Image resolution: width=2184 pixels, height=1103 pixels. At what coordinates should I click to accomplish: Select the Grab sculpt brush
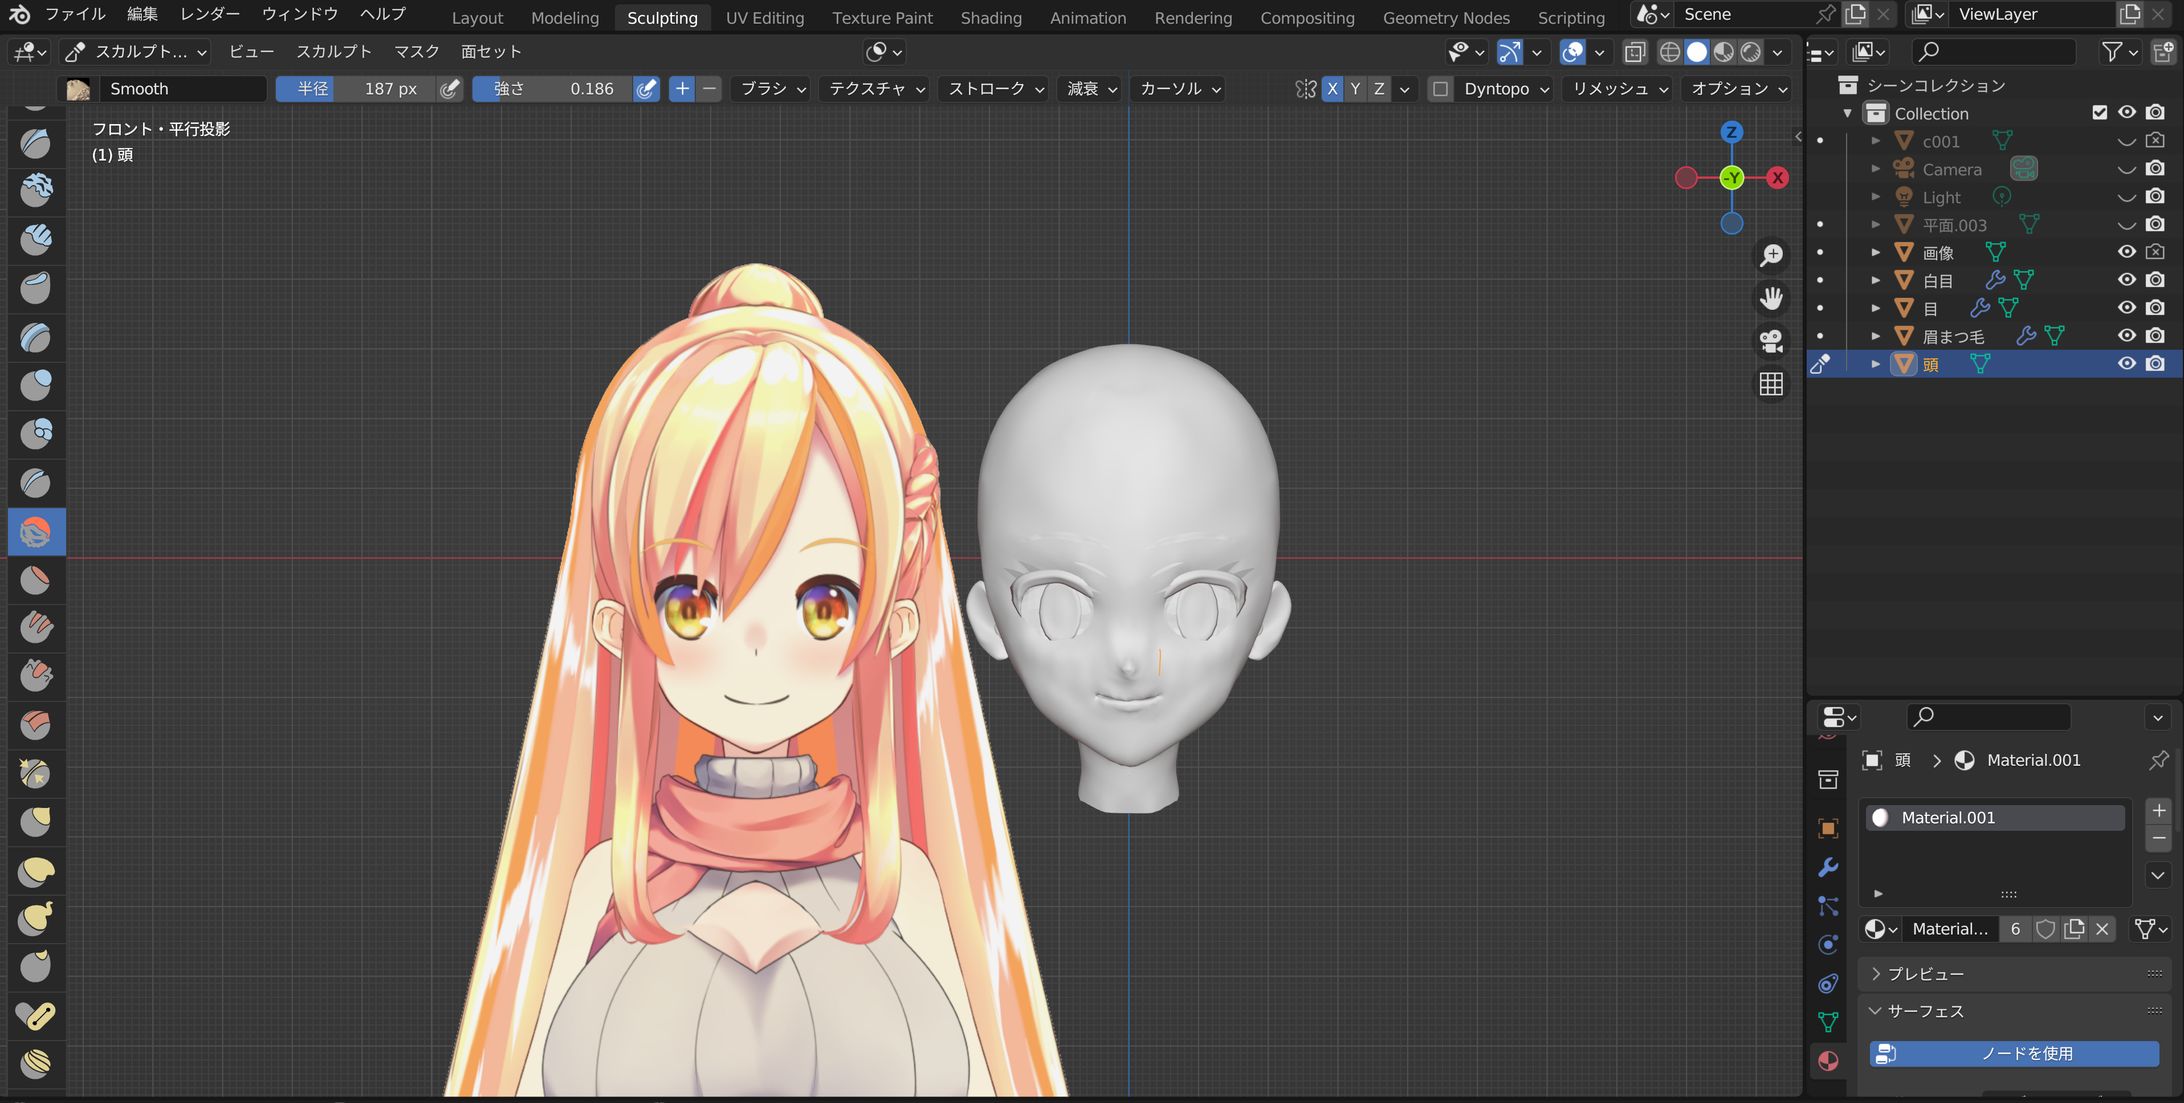(x=36, y=822)
